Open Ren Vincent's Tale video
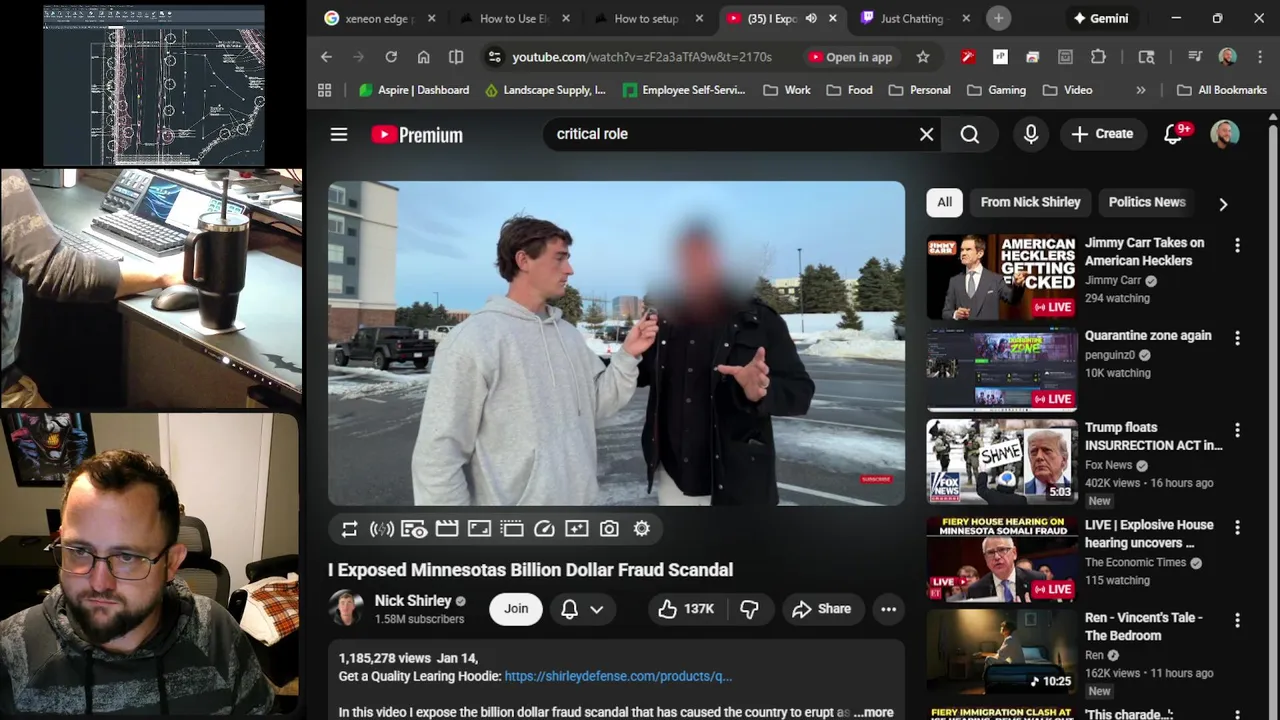 coord(1002,651)
